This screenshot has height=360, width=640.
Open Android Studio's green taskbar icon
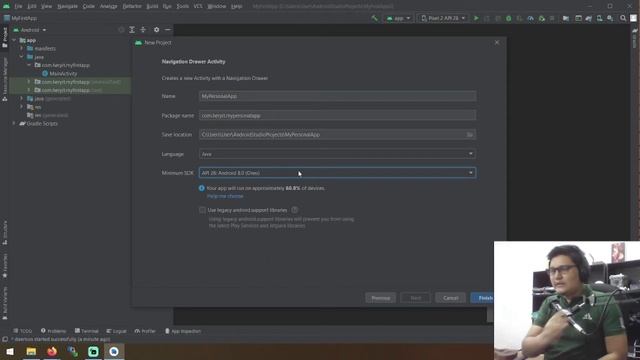pyautogui.click(x=93, y=351)
